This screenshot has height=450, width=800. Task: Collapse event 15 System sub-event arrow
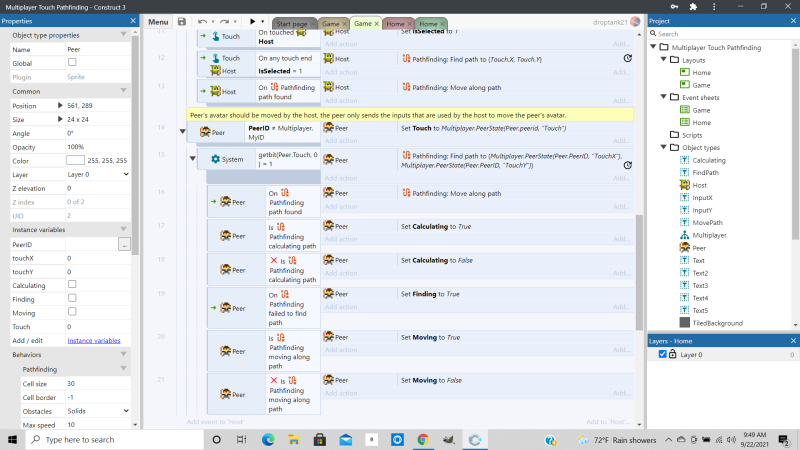coord(193,158)
